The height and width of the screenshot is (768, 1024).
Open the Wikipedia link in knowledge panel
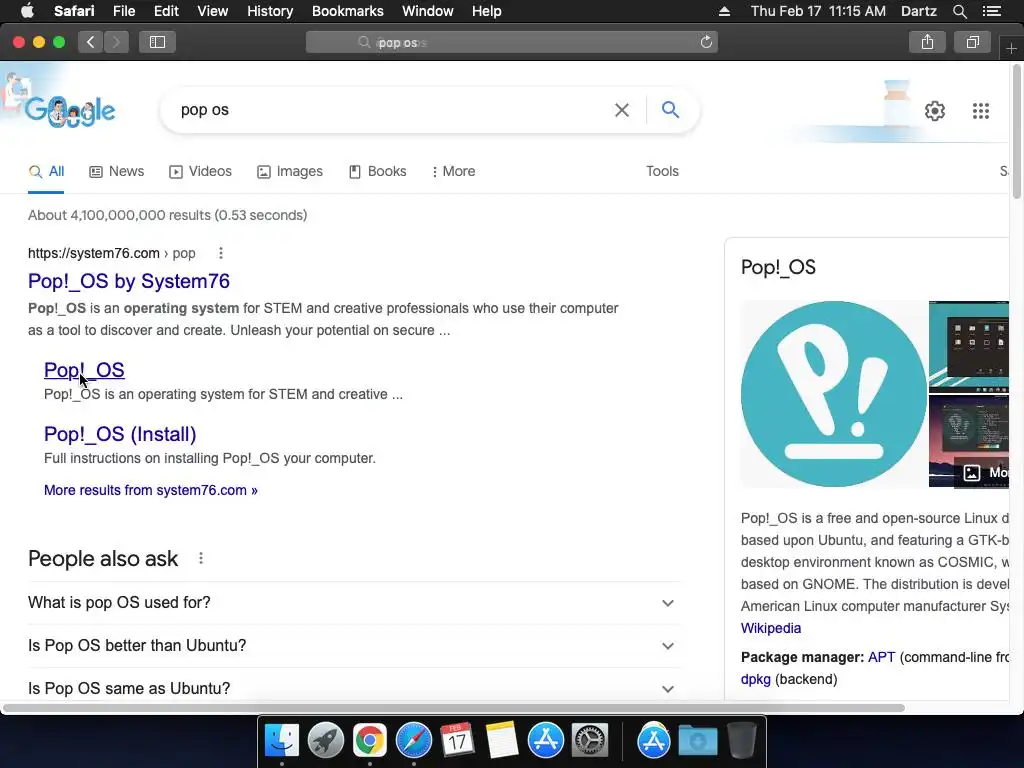(x=771, y=628)
